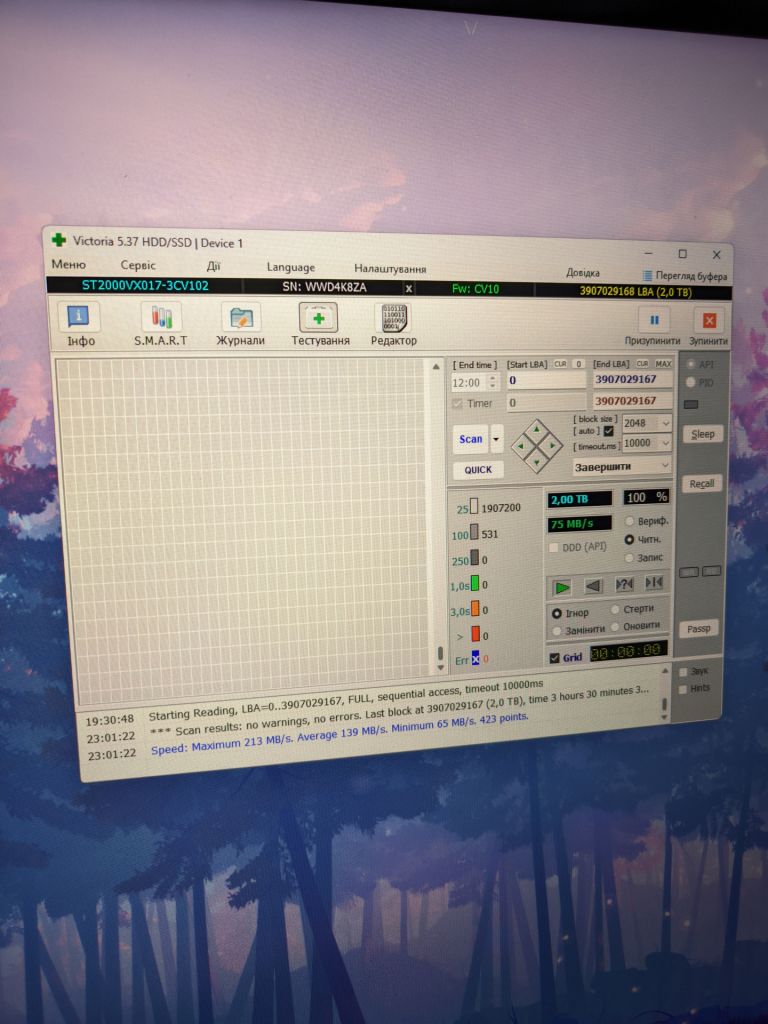Click the Scan button
Screen dimensions: 768x1024
click(x=471, y=440)
